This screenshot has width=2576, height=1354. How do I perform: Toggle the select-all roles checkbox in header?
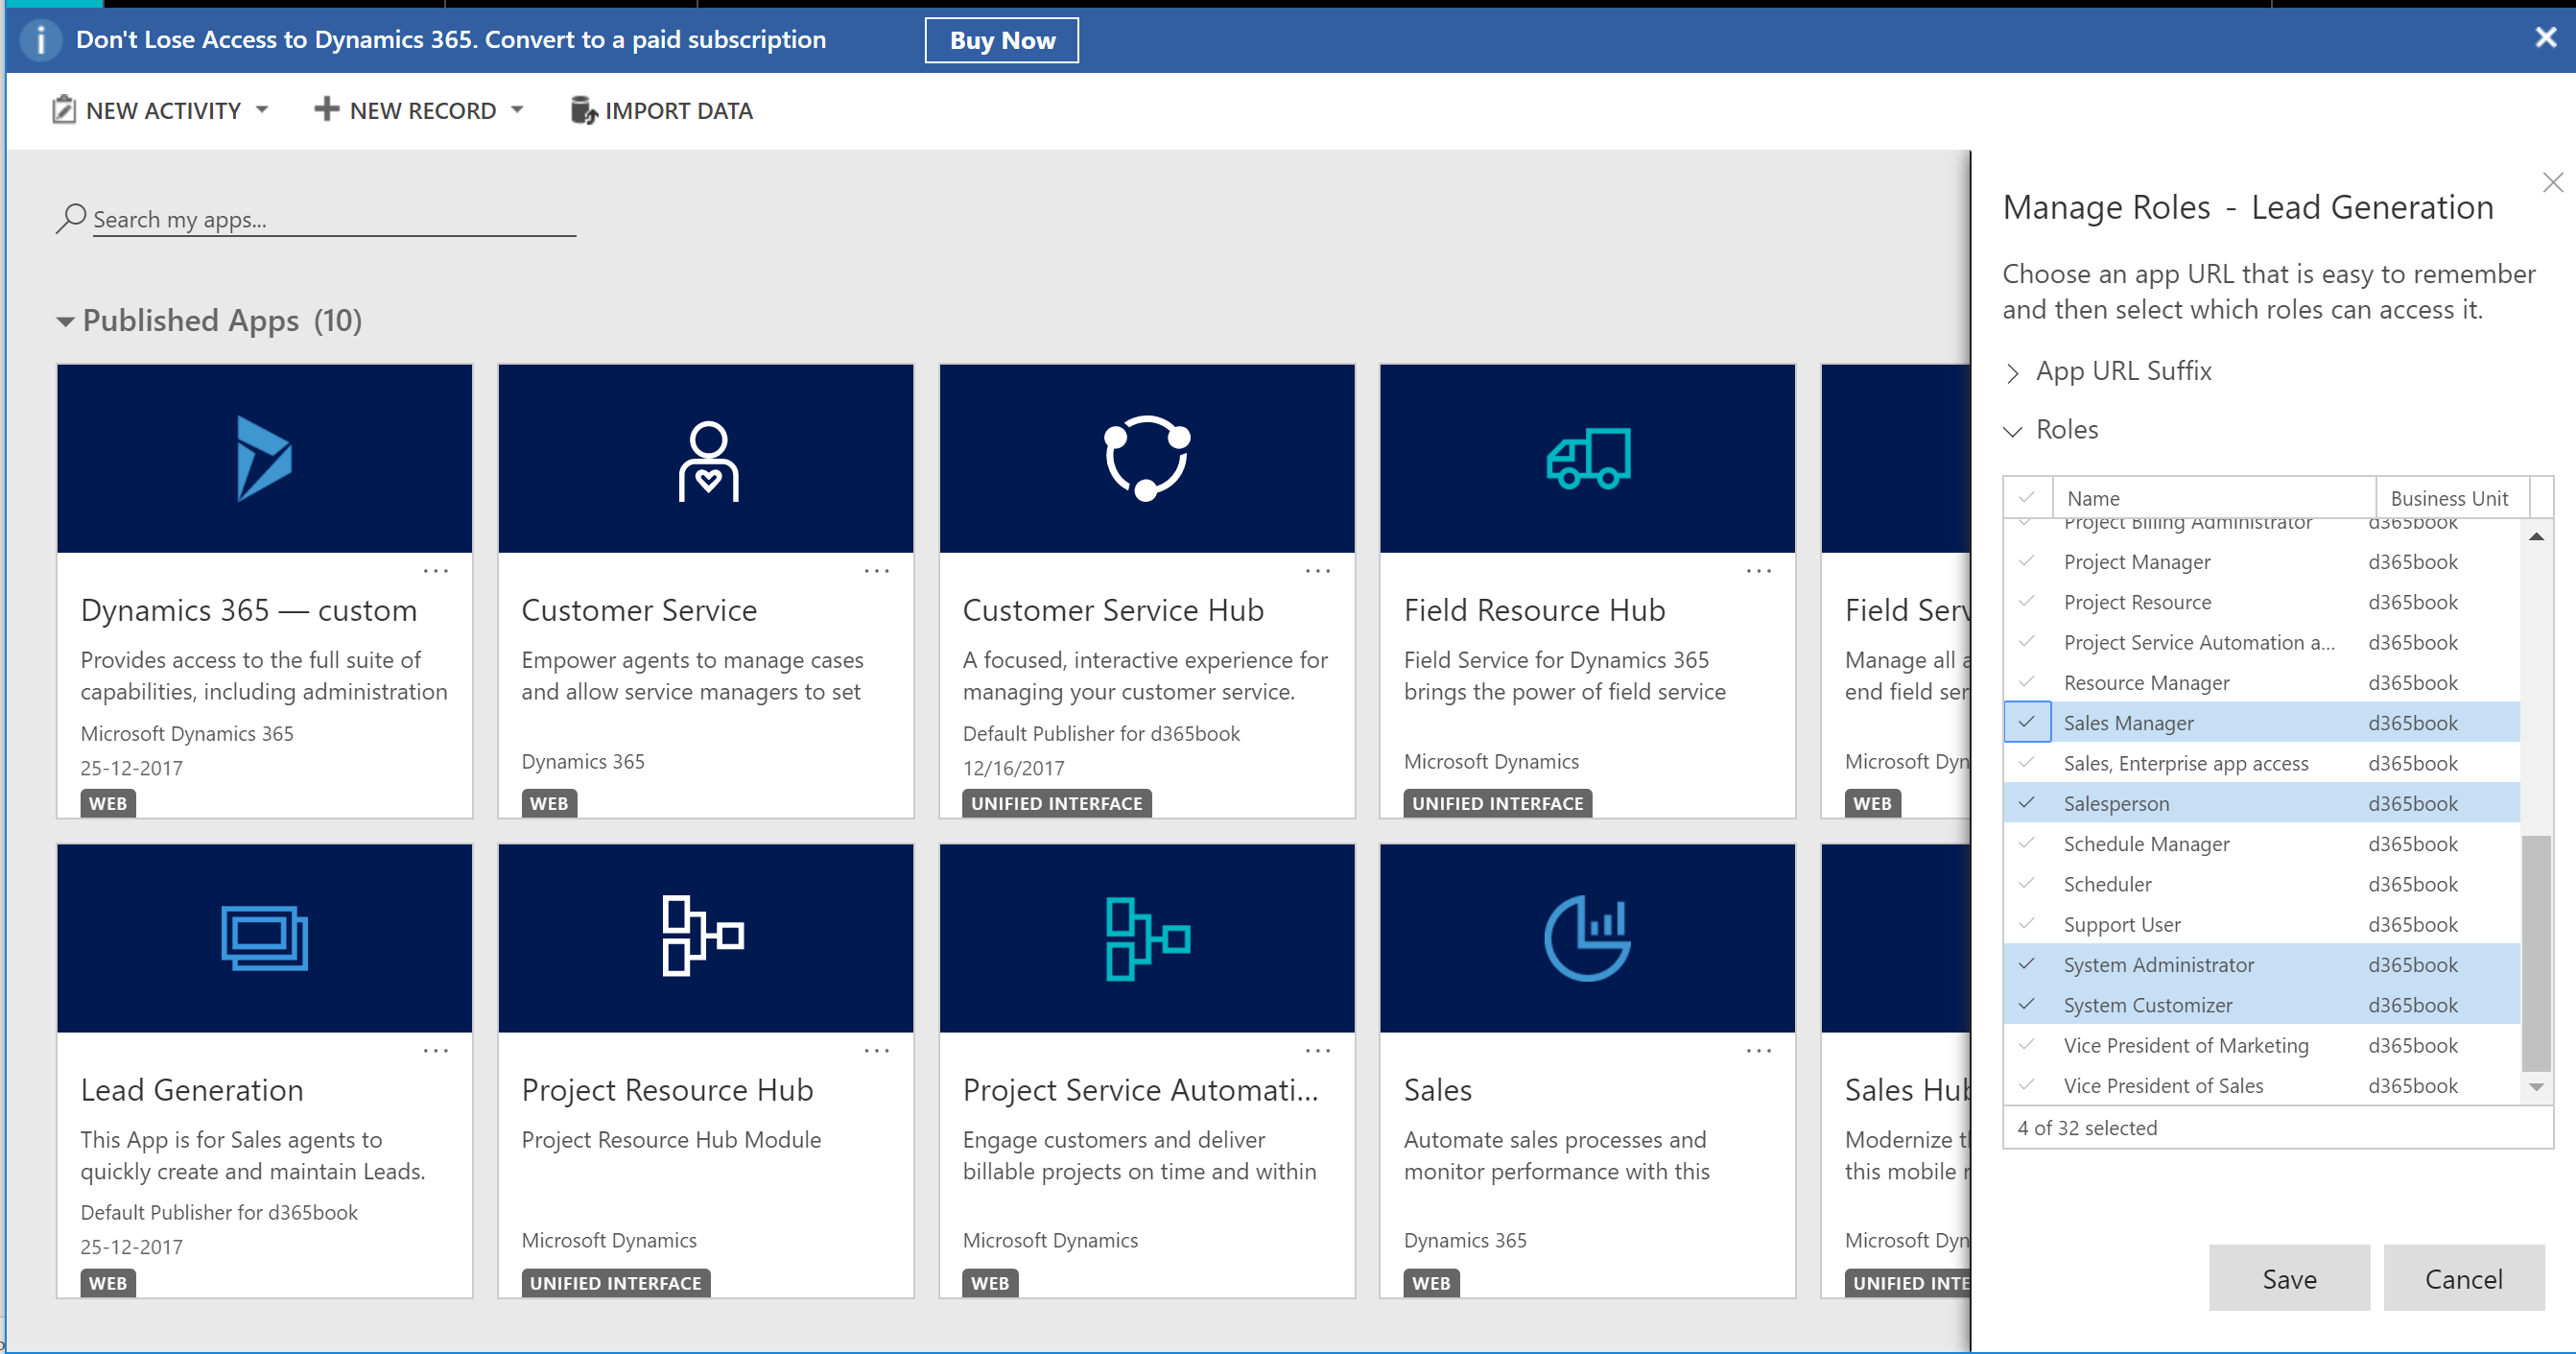2027,497
